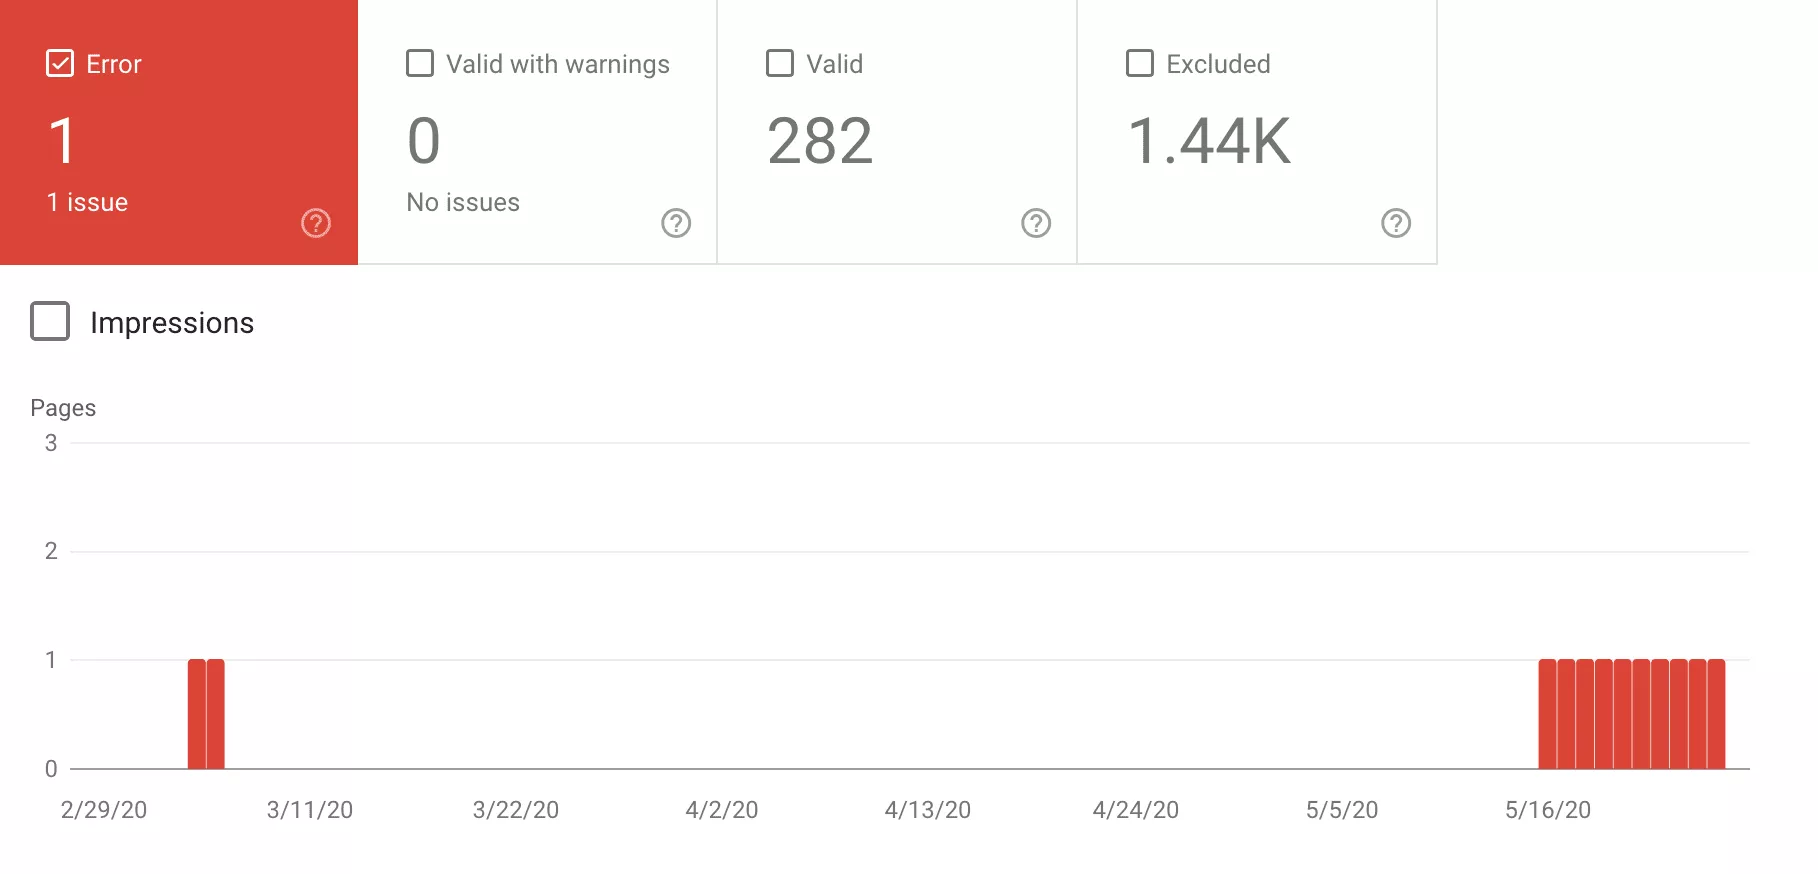
Task: Click the Pages axis label
Action: click(x=63, y=407)
